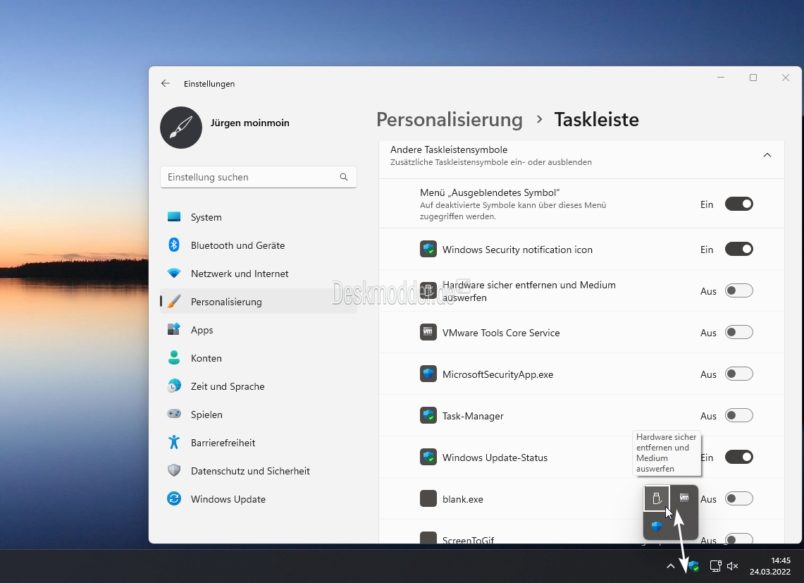Viewport: 804px width, 583px height.
Task: Click the Windows Security icon in the system tray
Action: pos(694,566)
